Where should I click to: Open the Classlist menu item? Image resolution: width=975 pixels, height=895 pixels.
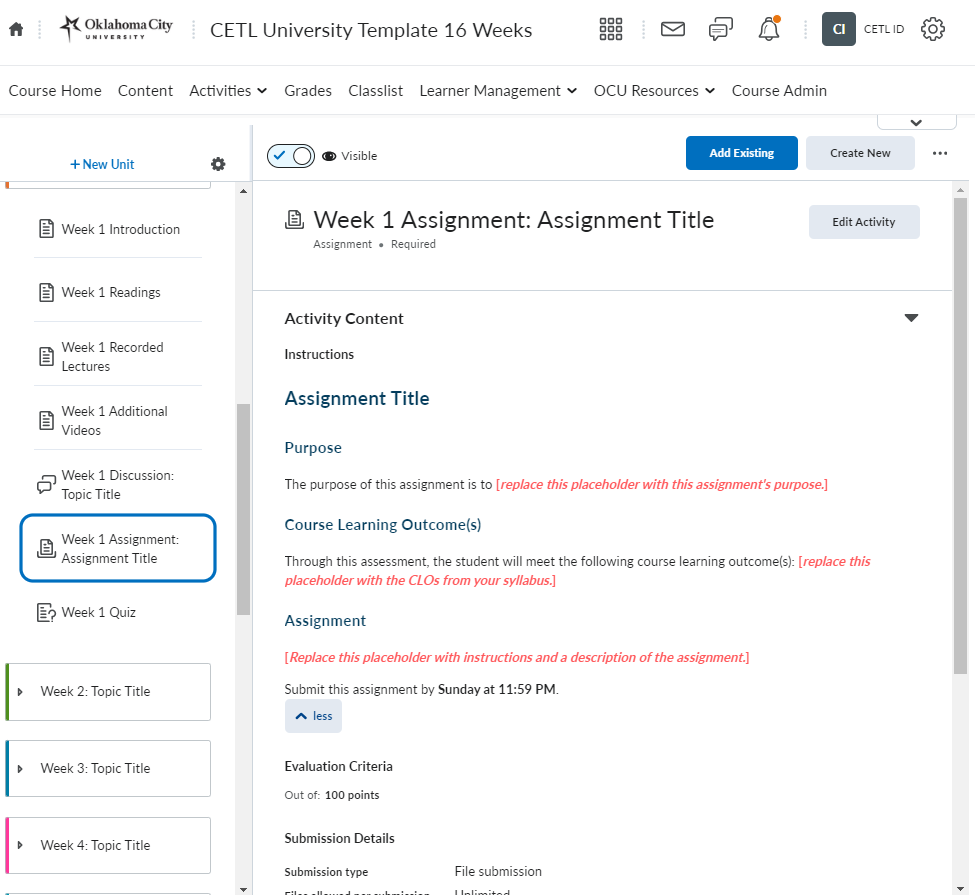pos(375,91)
